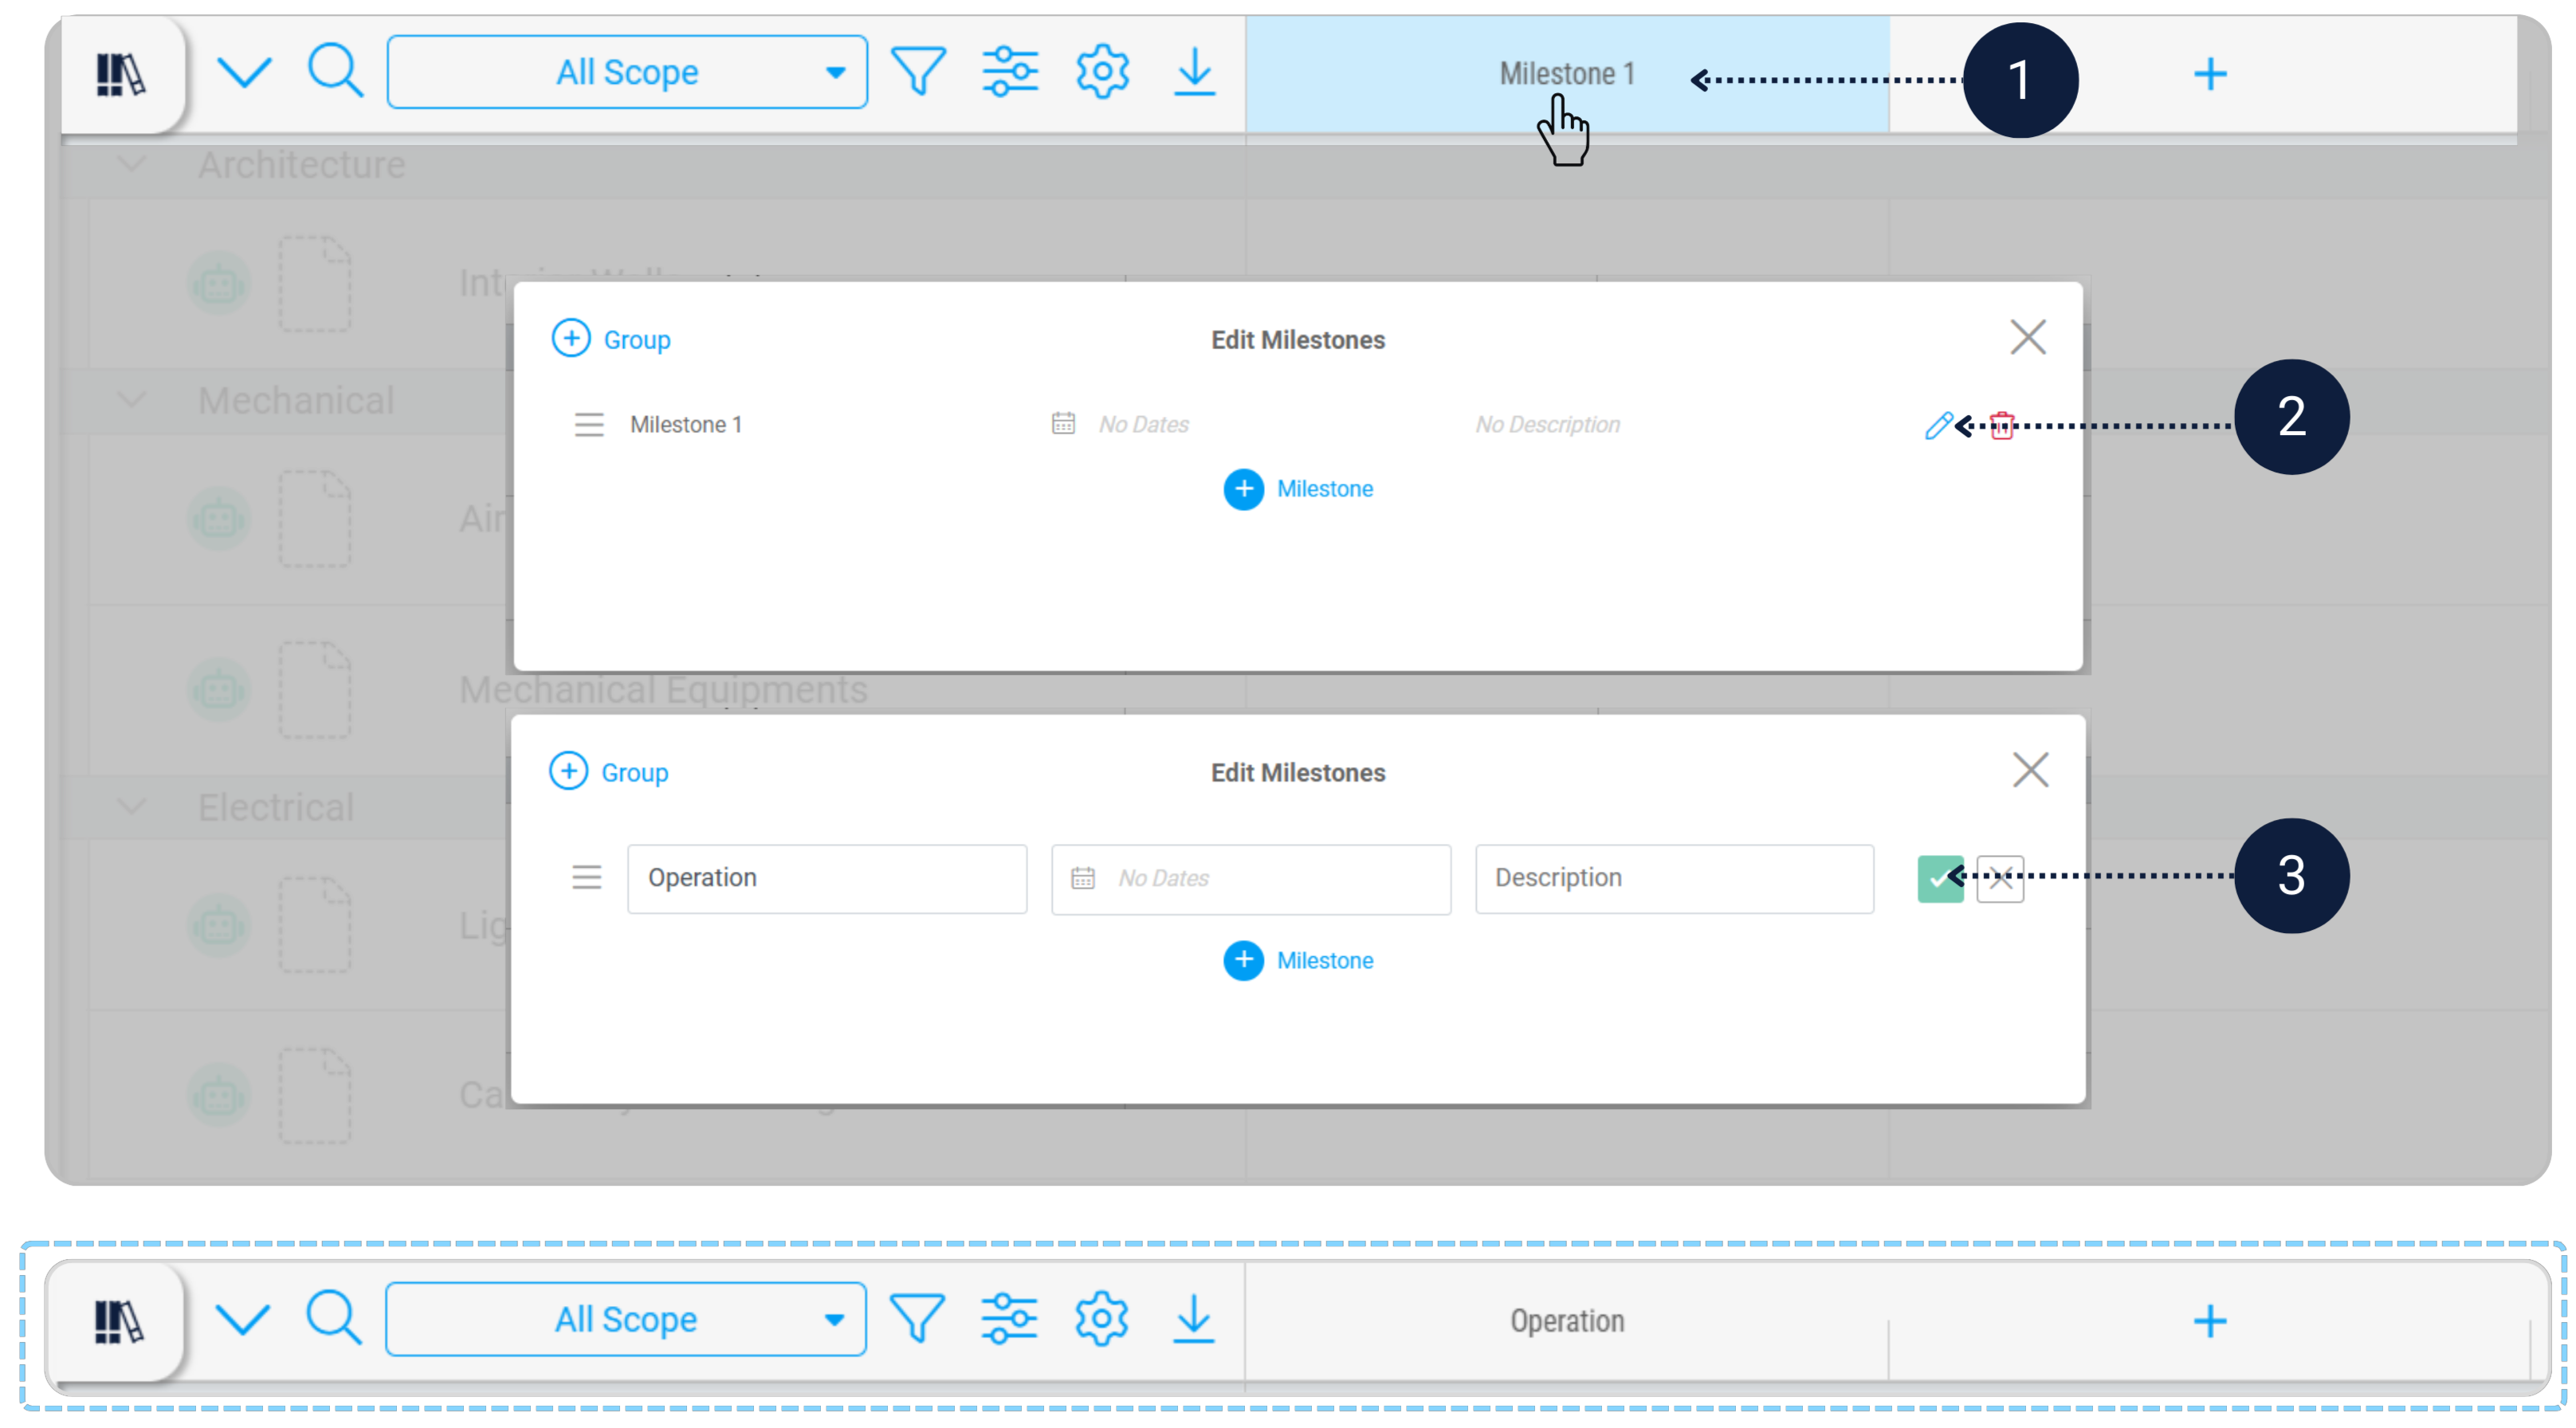Add Milestone in the lower dialog
2576x1428 pixels.
pyautogui.click(x=1298, y=960)
